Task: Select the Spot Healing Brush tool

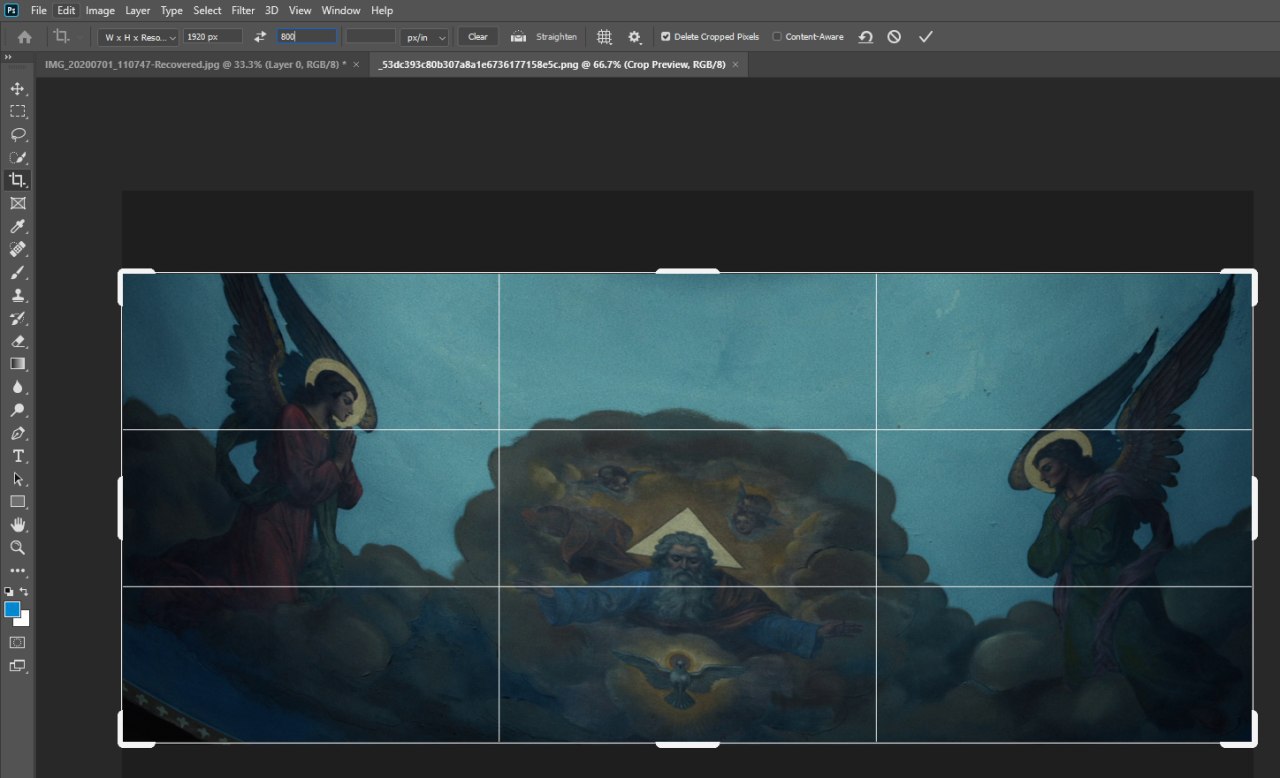Action: (x=17, y=249)
